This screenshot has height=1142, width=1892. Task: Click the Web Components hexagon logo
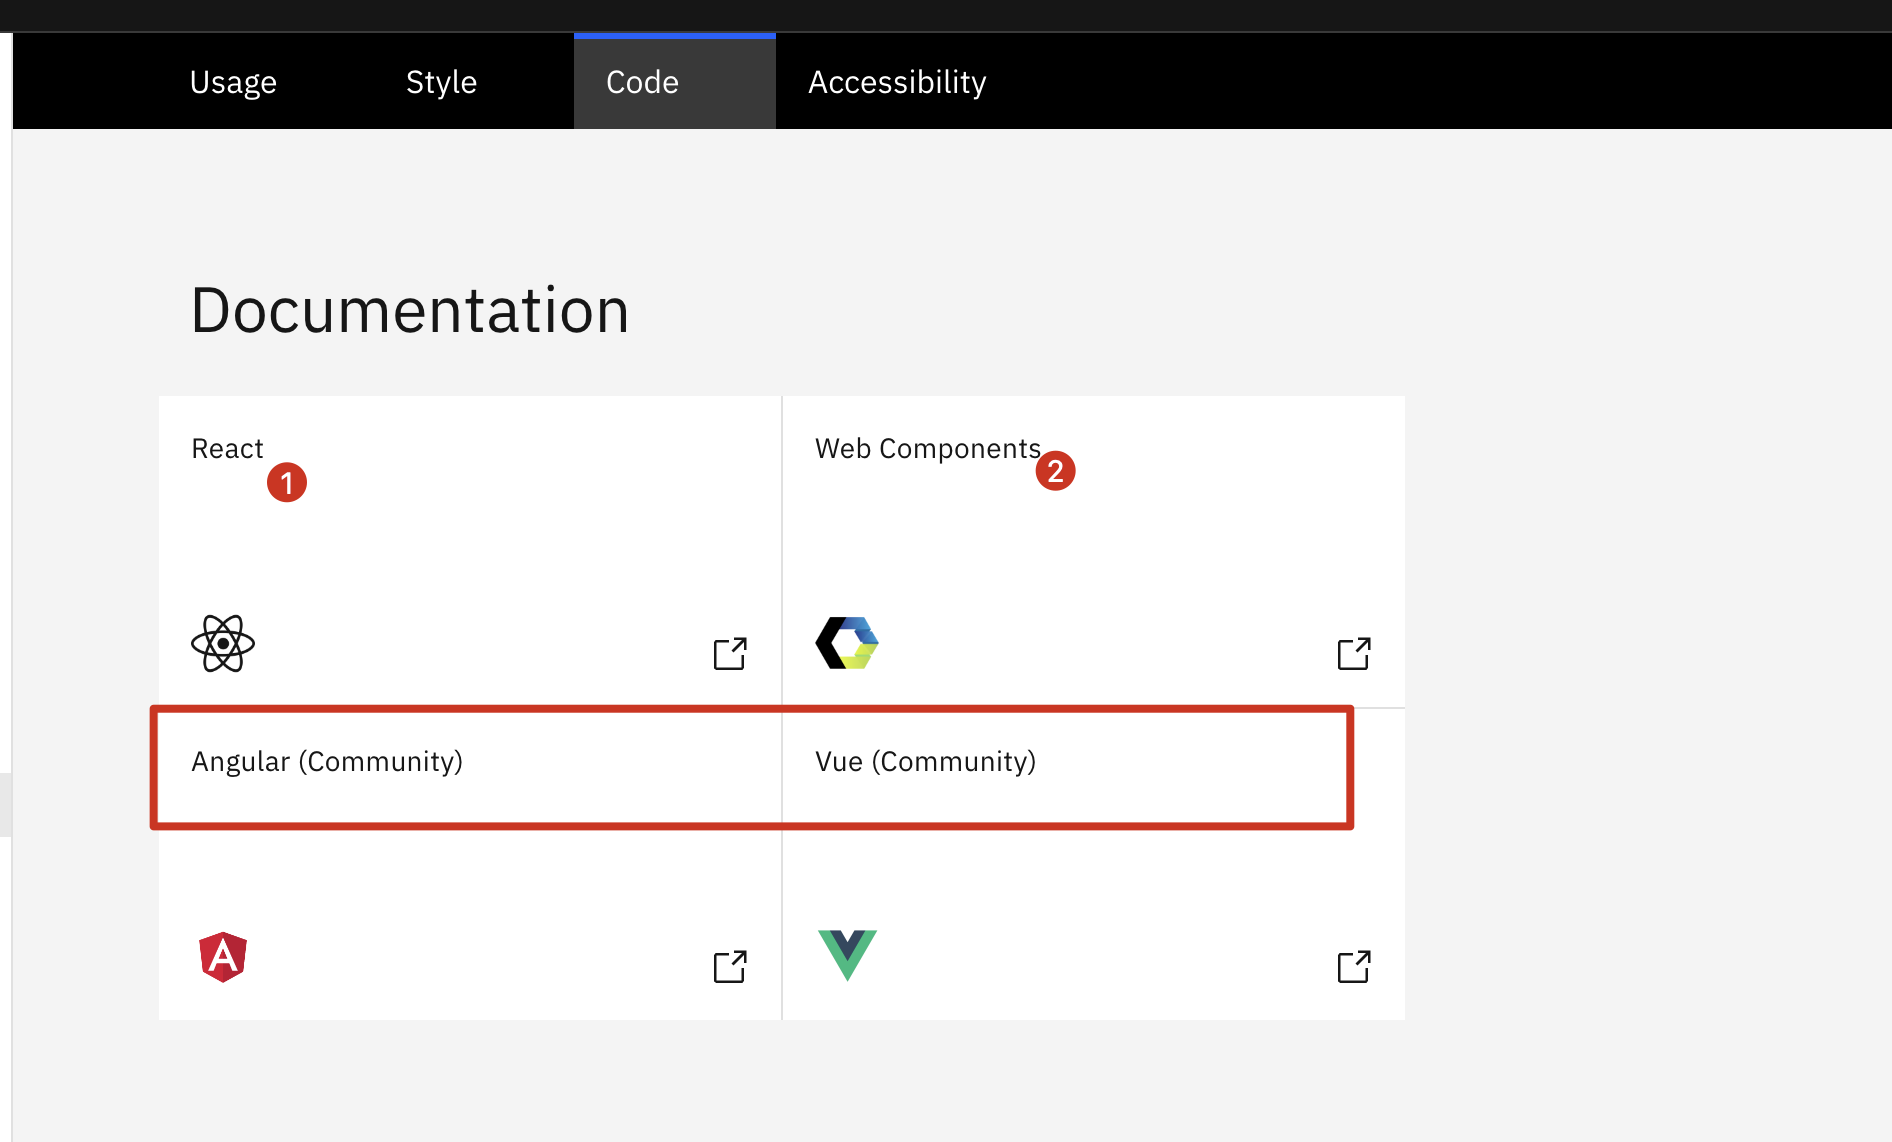click(x=847, y=643)
